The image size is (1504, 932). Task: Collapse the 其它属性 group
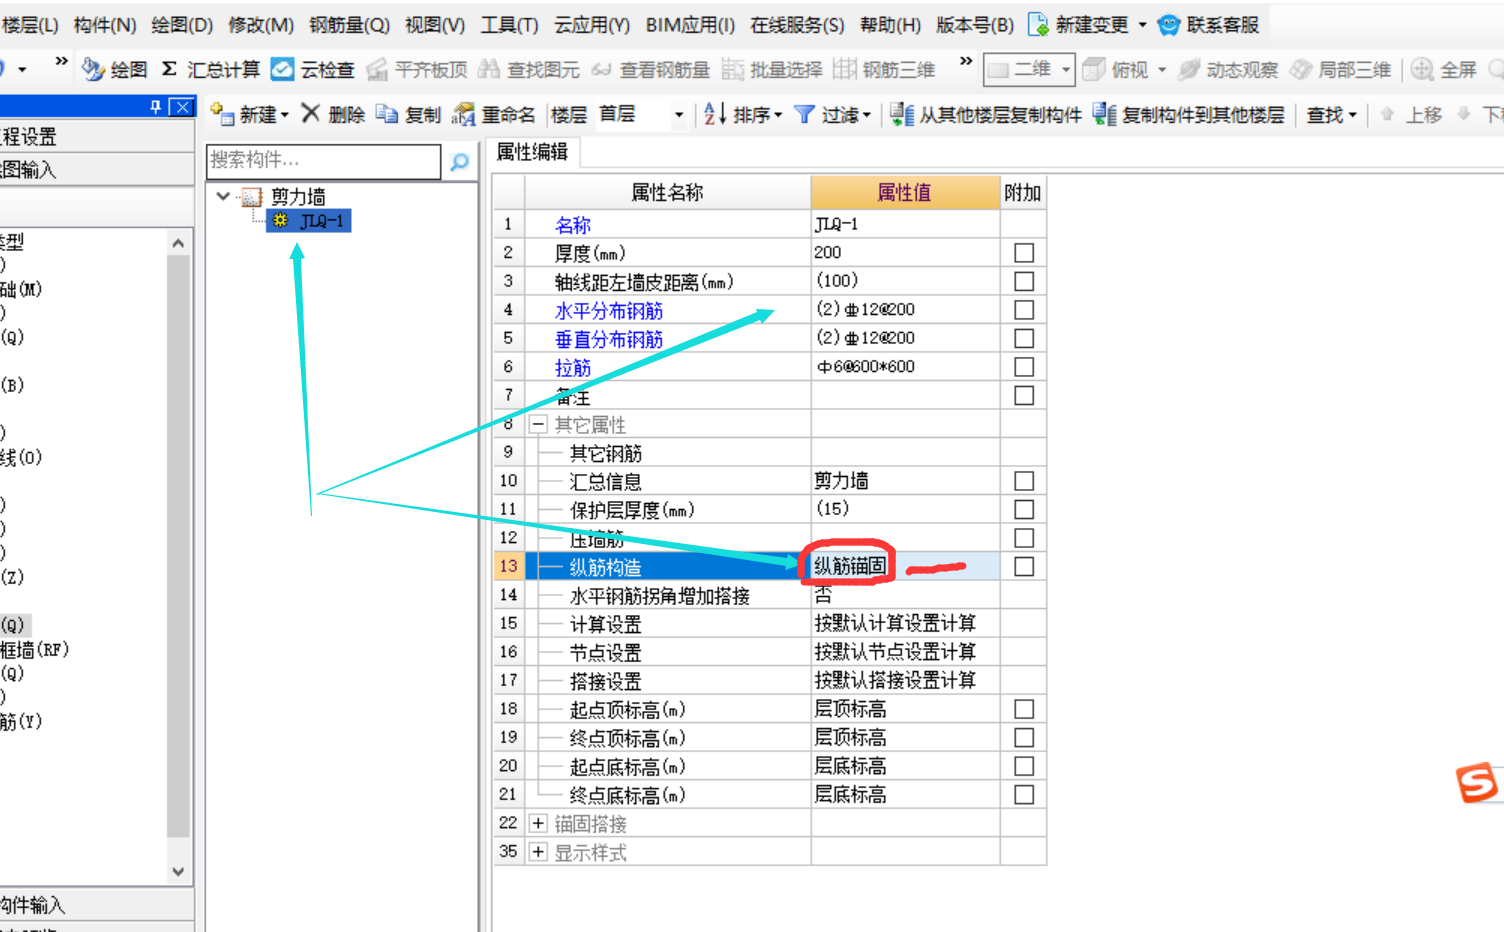tap(538, 424)
